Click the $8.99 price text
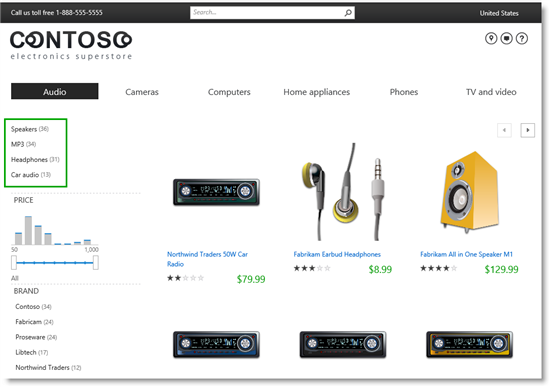Screen dimensions: 550x387 [x=380, y=269]
